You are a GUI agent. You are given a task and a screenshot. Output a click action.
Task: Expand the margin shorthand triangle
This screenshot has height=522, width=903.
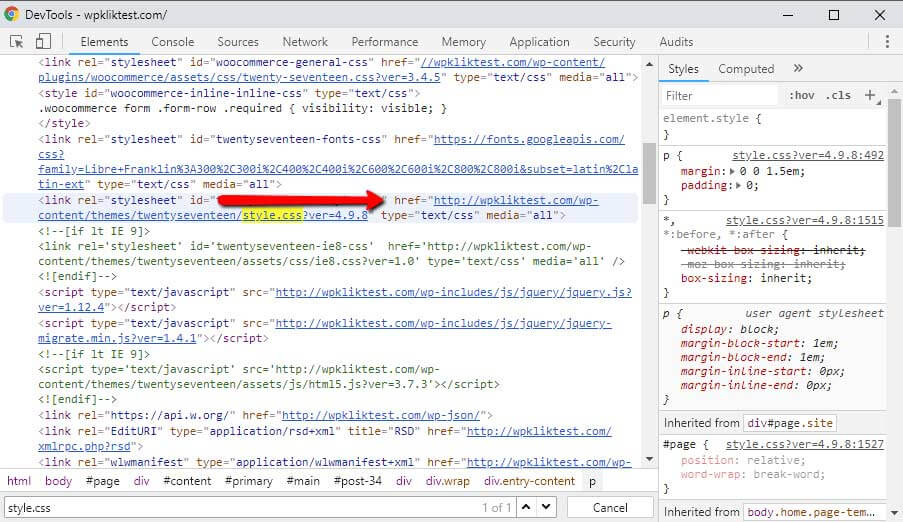(x=732, y=171)
